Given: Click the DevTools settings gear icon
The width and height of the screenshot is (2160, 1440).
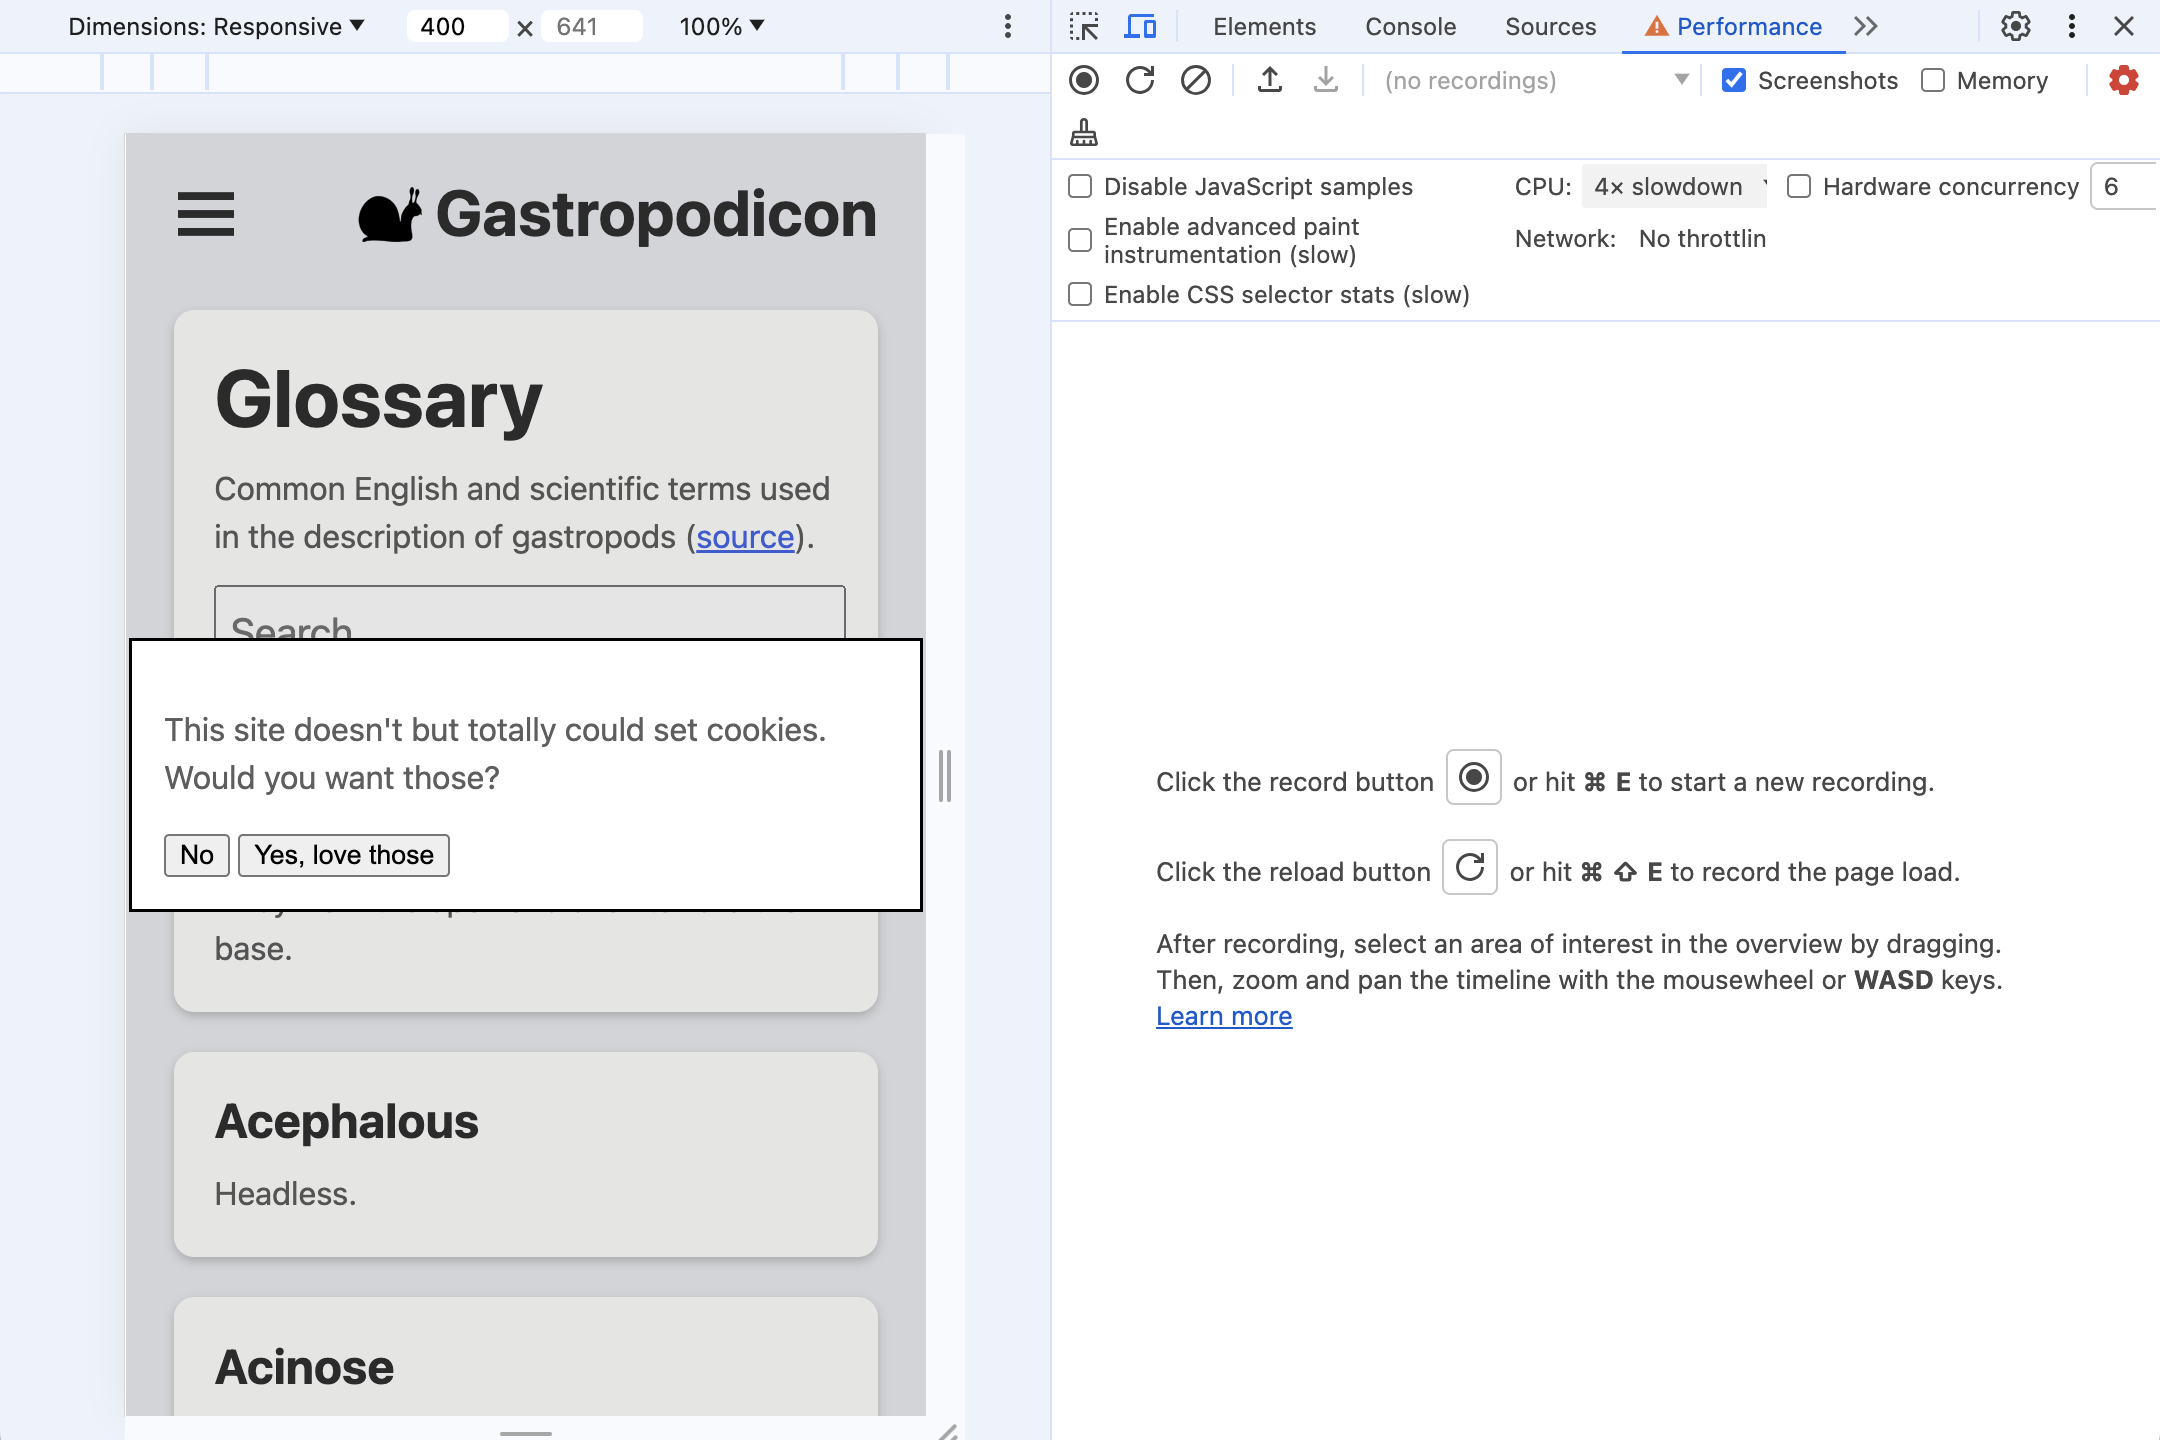Looking at the screenshot, I should 2017,27.
